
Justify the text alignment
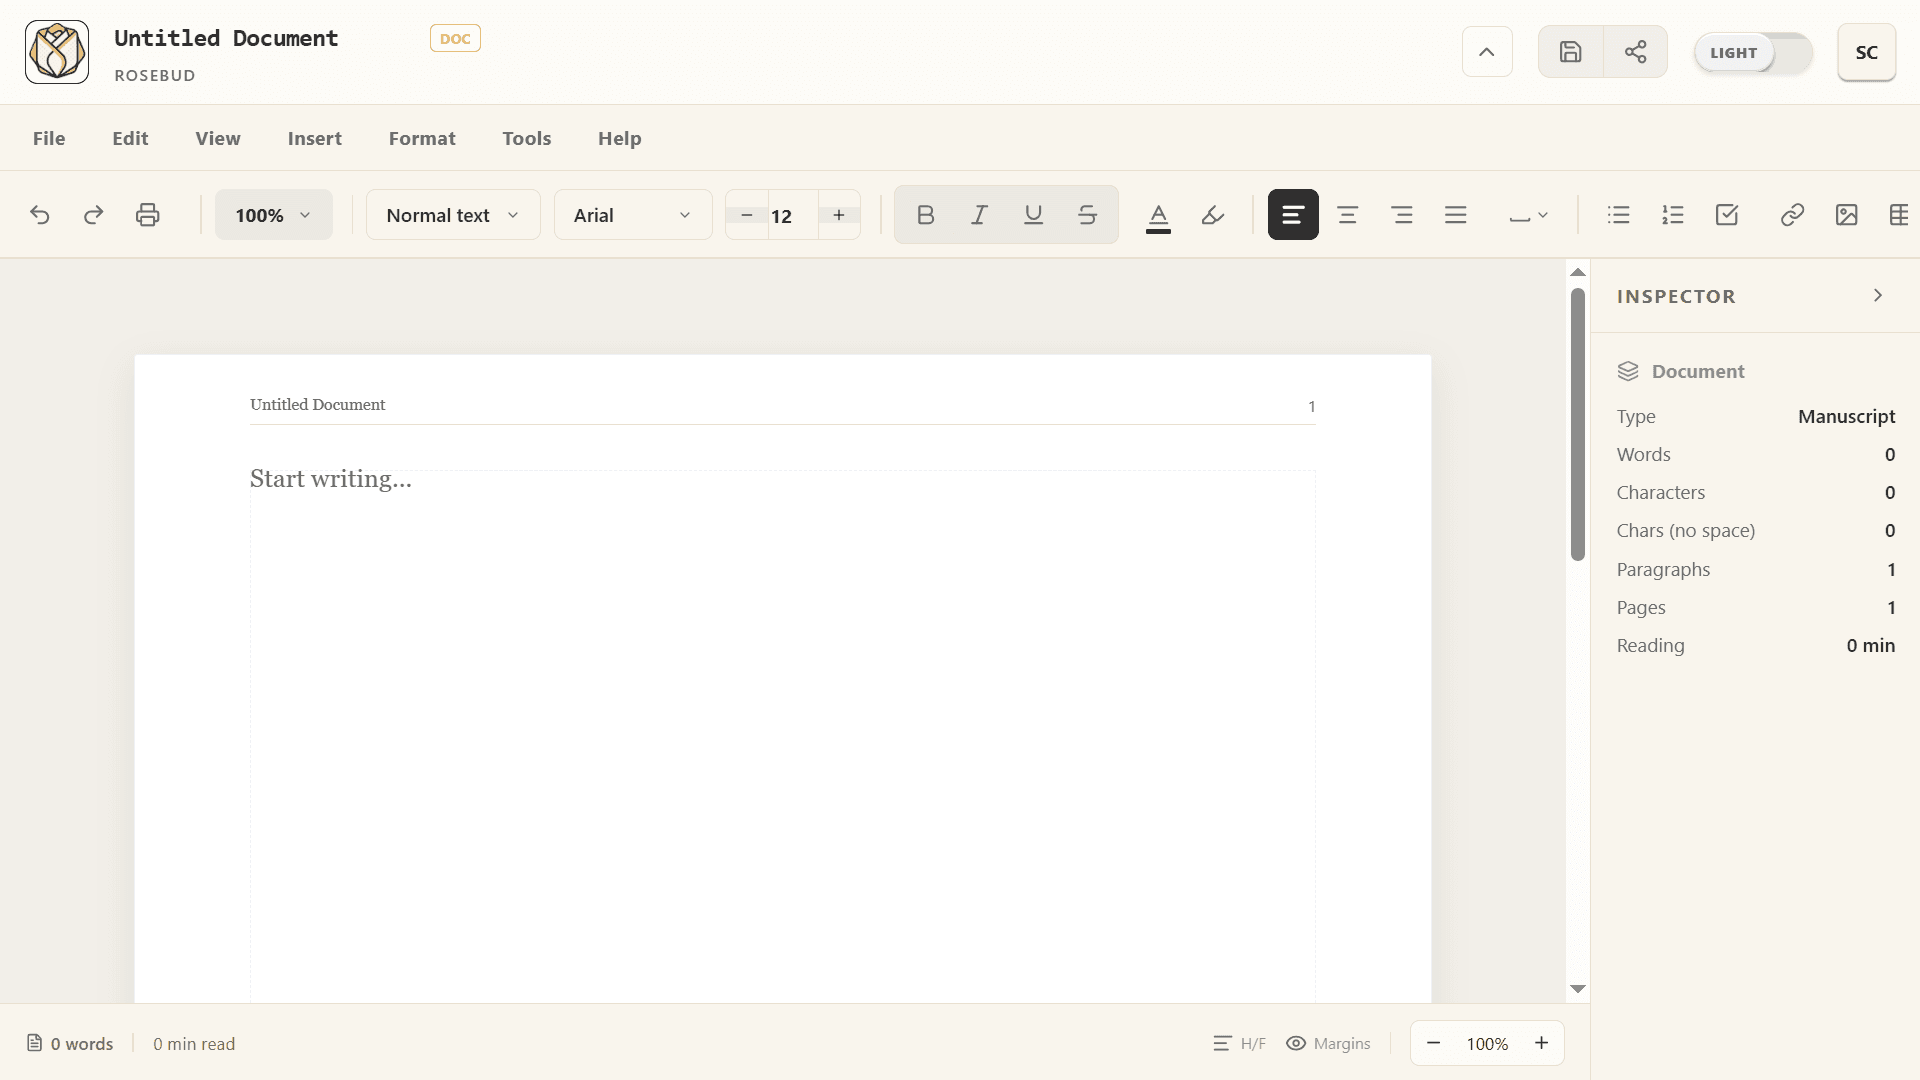1456,215
